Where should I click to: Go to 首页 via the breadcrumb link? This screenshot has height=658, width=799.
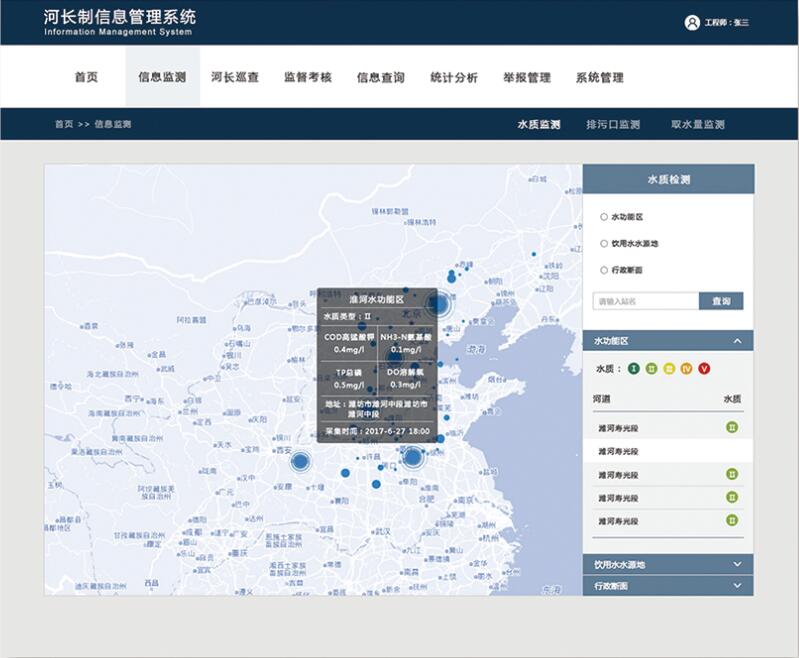(x=63, y=125)
